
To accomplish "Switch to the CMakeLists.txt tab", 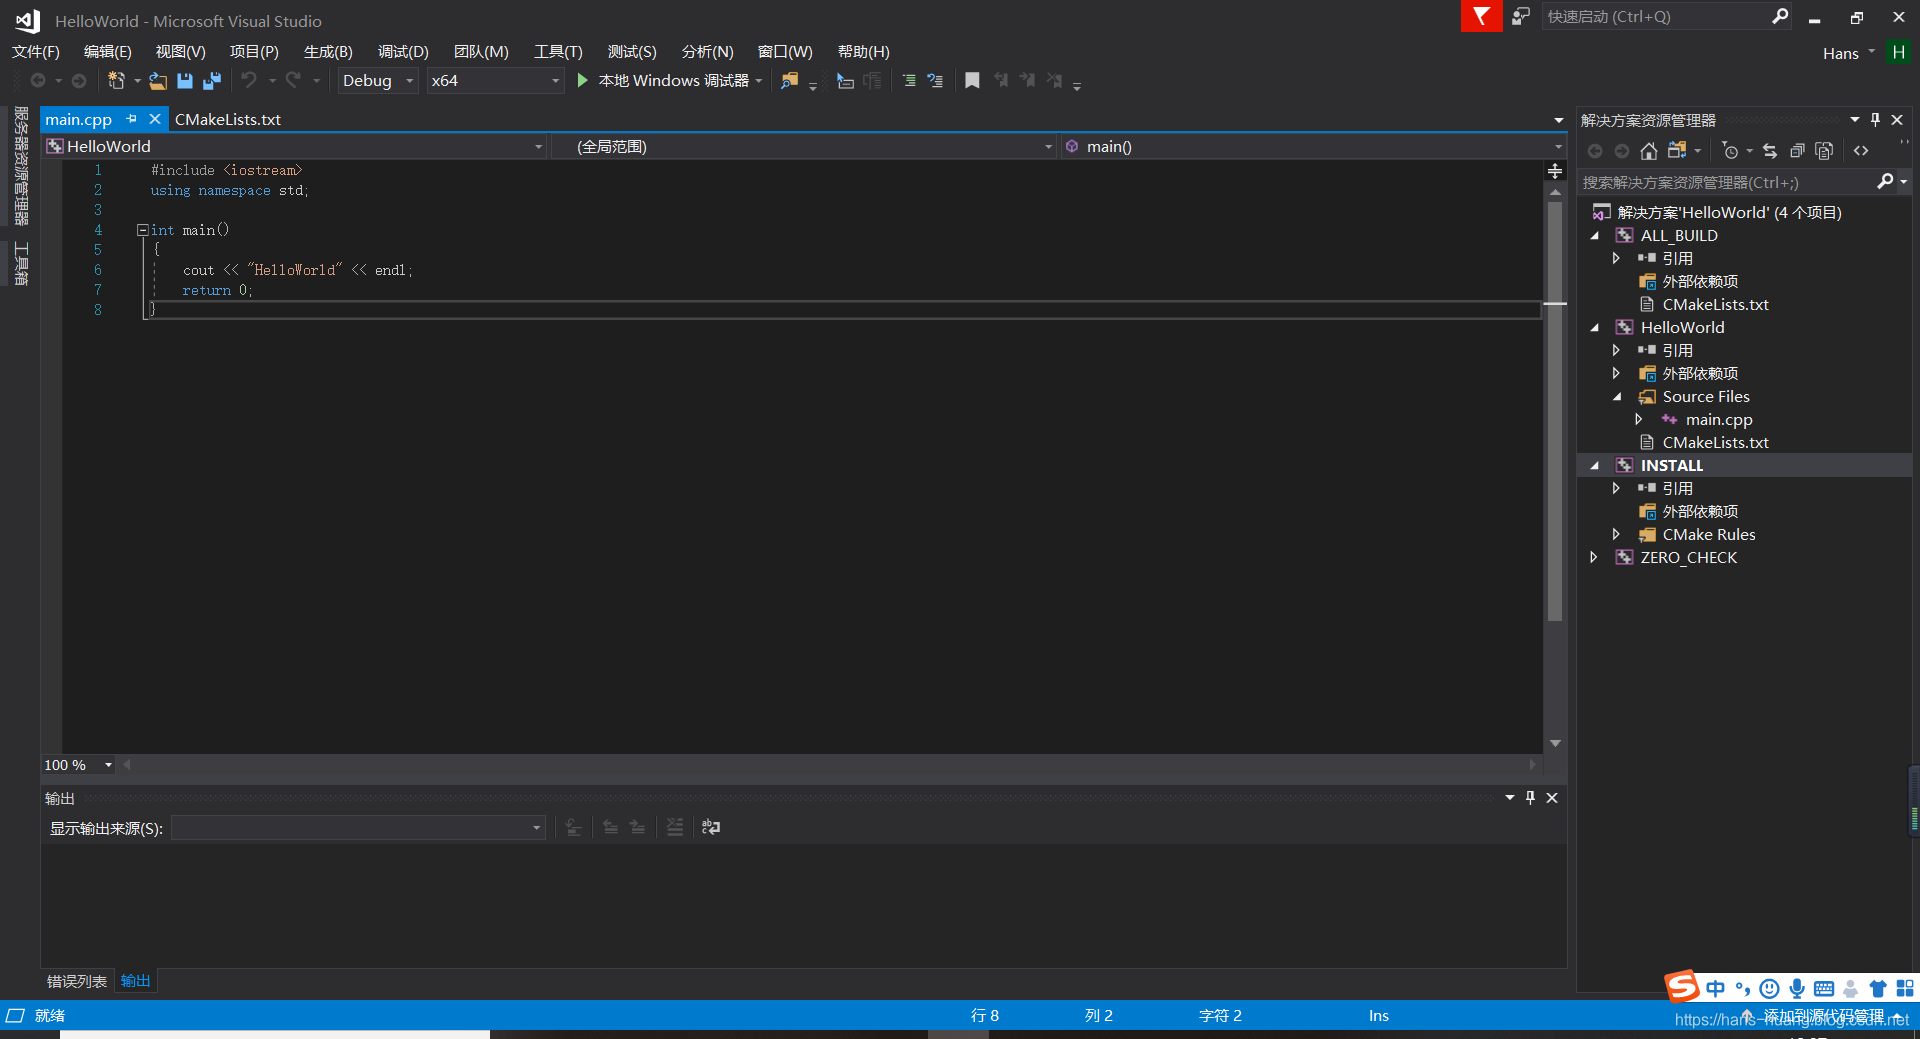I will pos(228,119).
